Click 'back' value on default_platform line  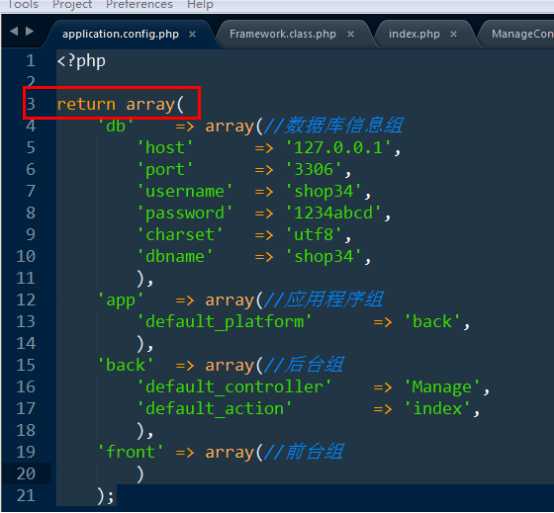pyautogui.click(x=432, y=322)
